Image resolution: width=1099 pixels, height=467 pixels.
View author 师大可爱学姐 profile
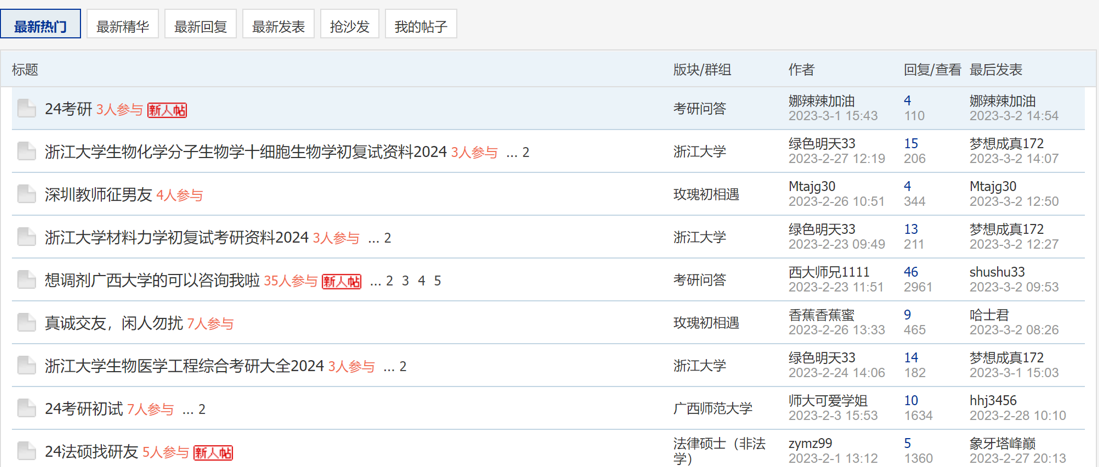pyautogui.click(x=828, y=401)
